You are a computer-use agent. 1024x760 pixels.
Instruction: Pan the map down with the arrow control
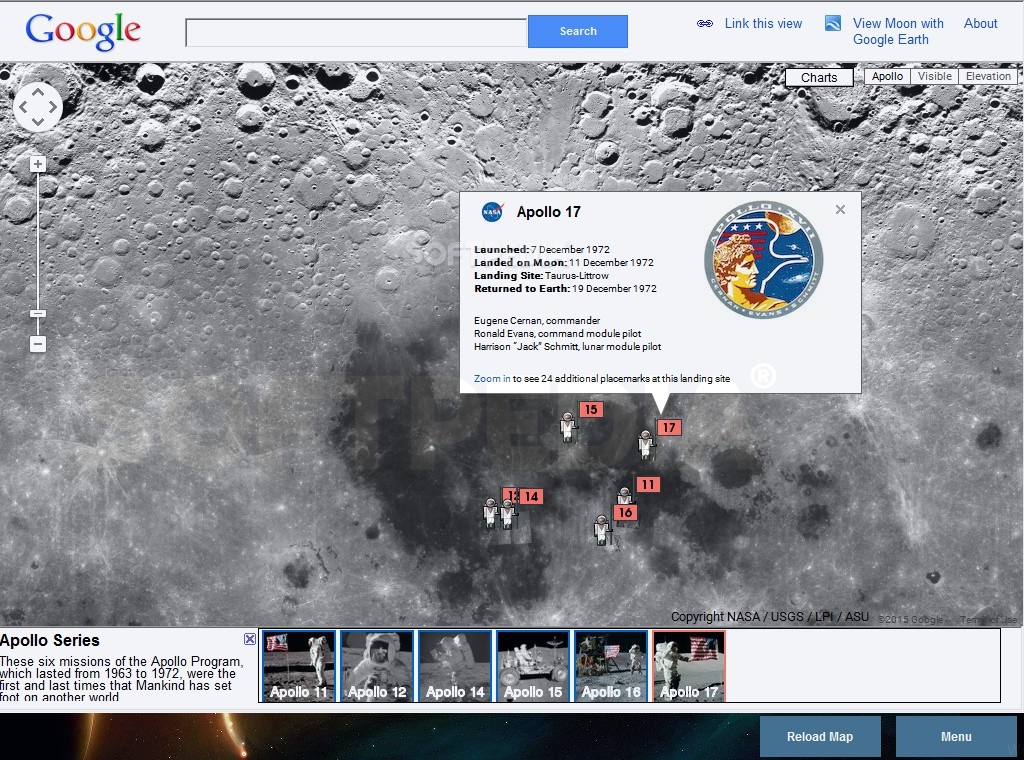38,121
